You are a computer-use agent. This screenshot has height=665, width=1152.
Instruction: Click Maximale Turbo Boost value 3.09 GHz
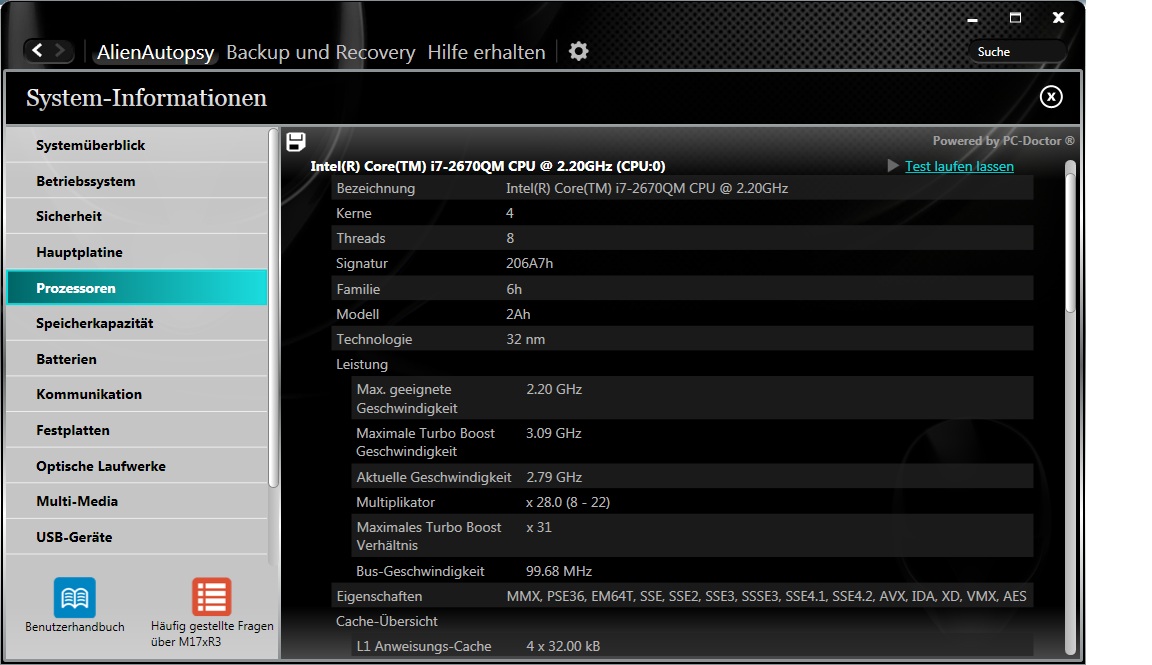(x=554, y=434)
